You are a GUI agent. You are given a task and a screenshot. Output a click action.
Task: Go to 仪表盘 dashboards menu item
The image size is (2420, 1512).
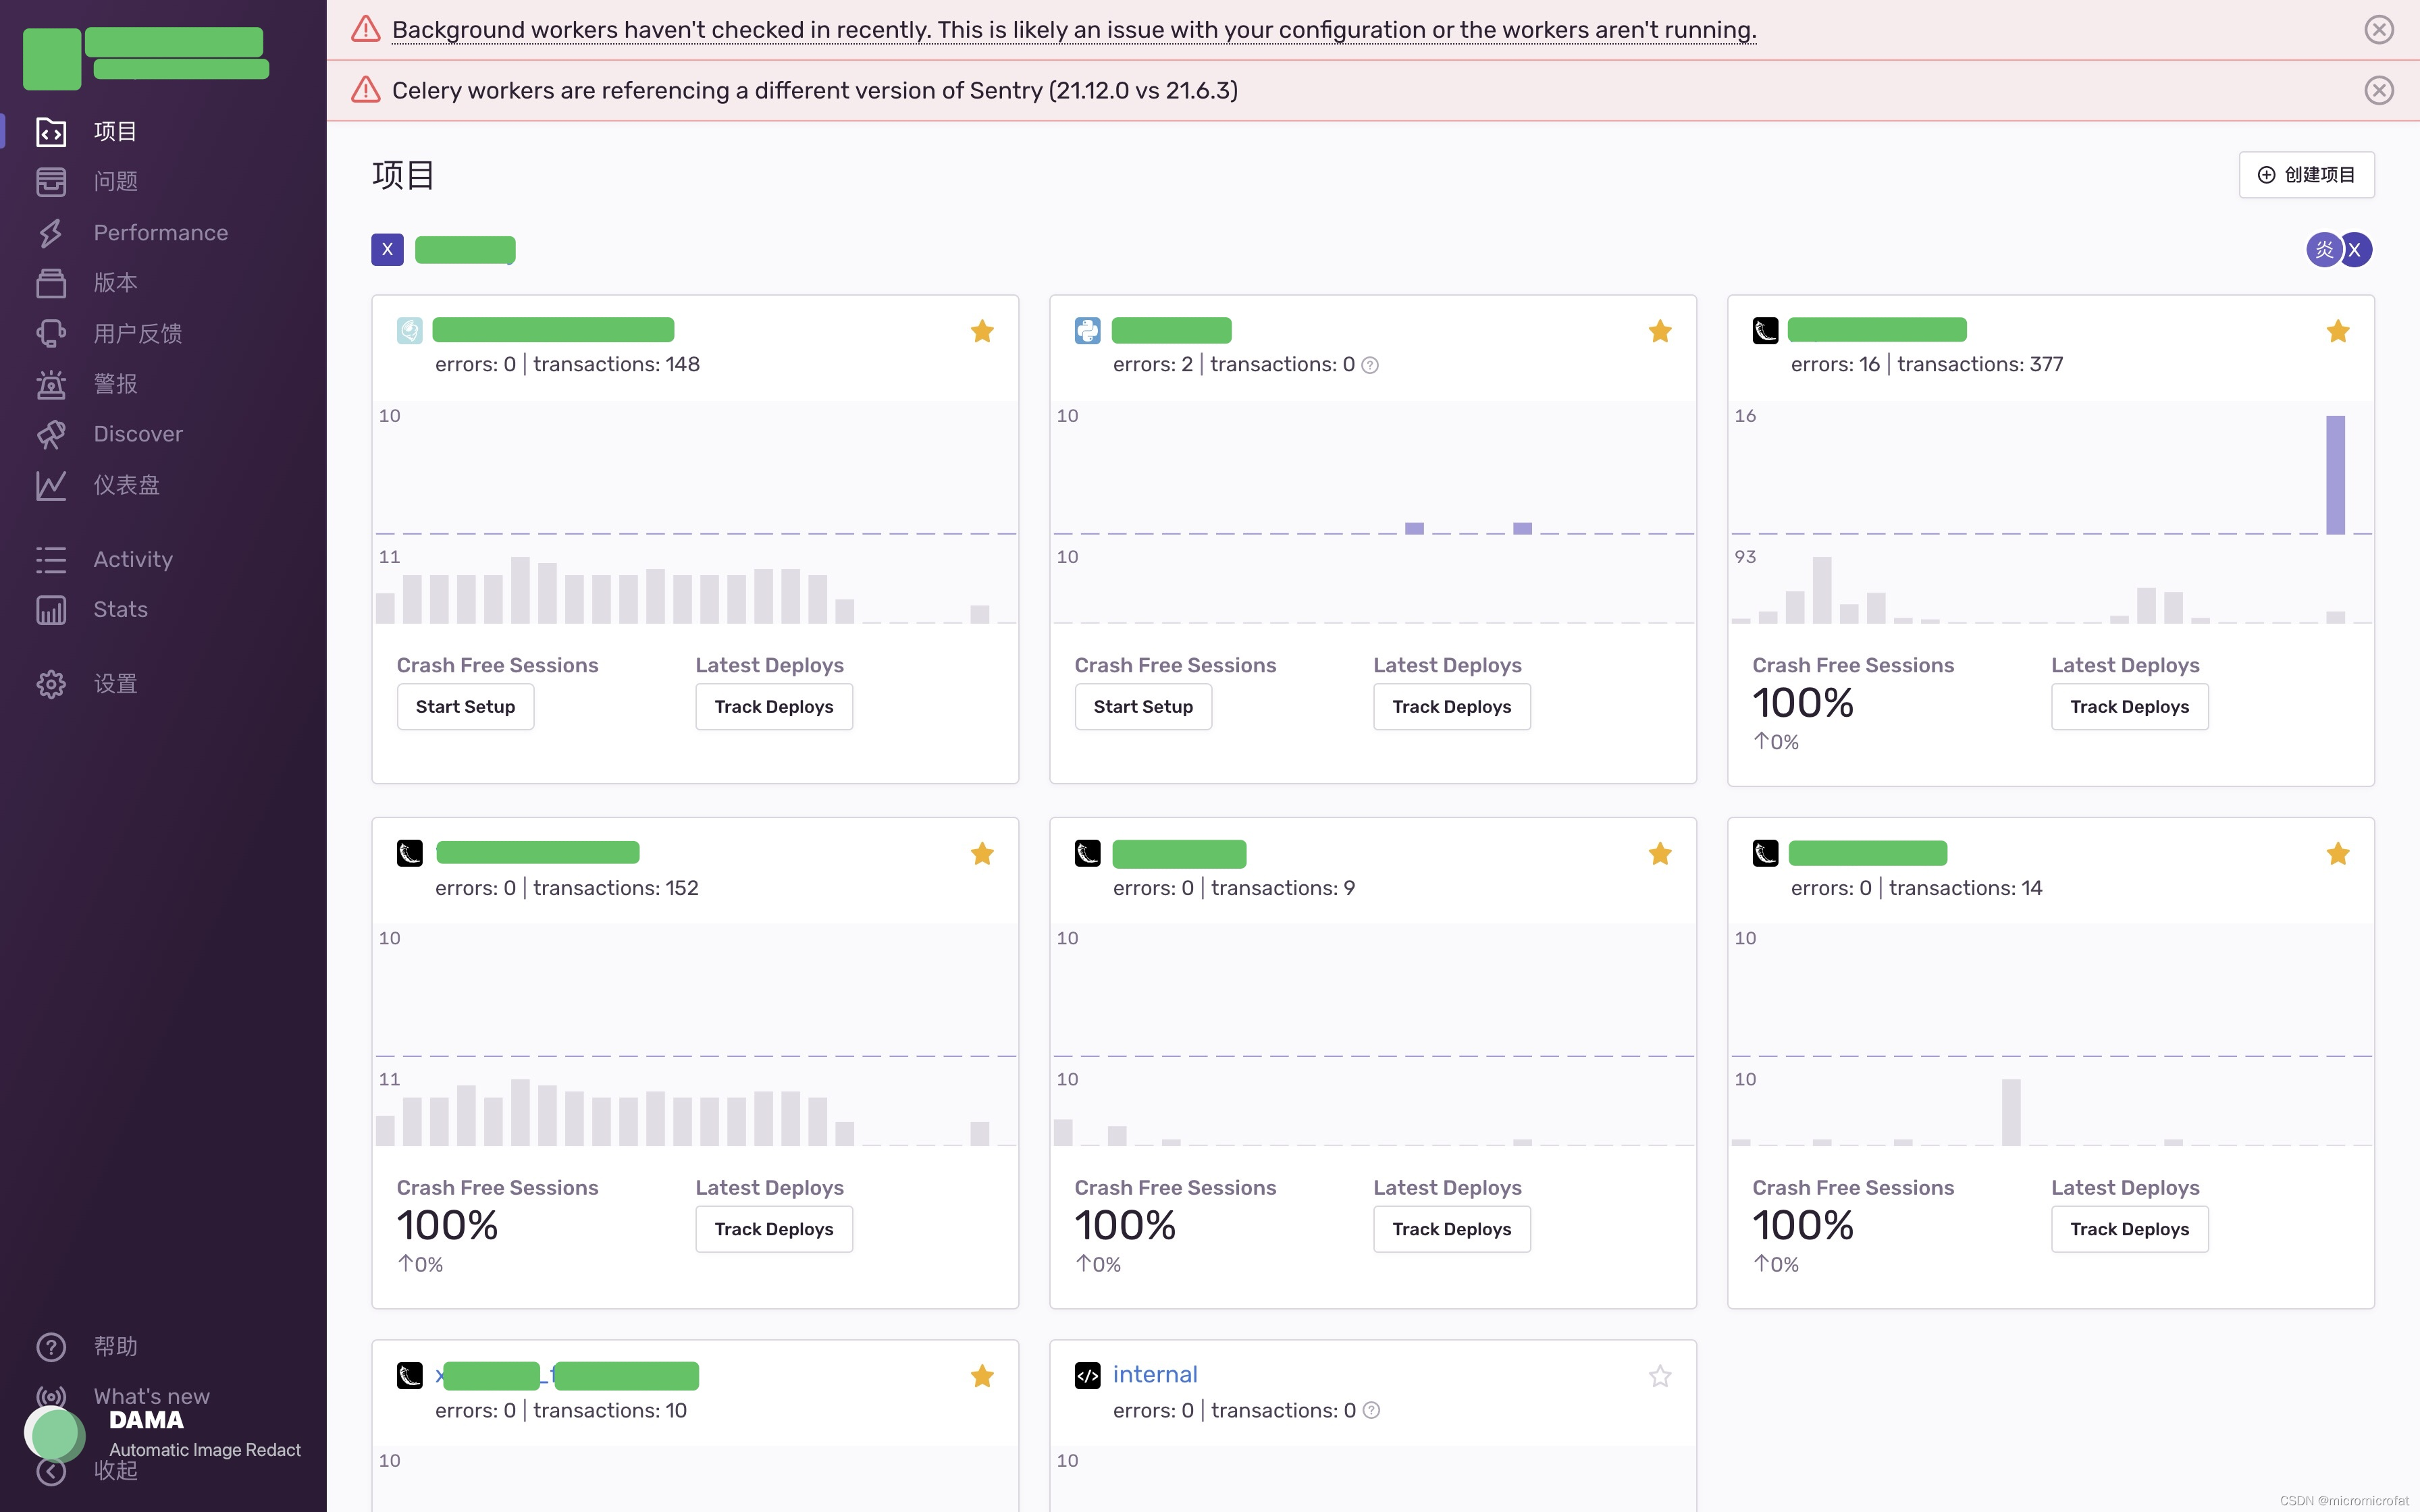click(126, 485)
